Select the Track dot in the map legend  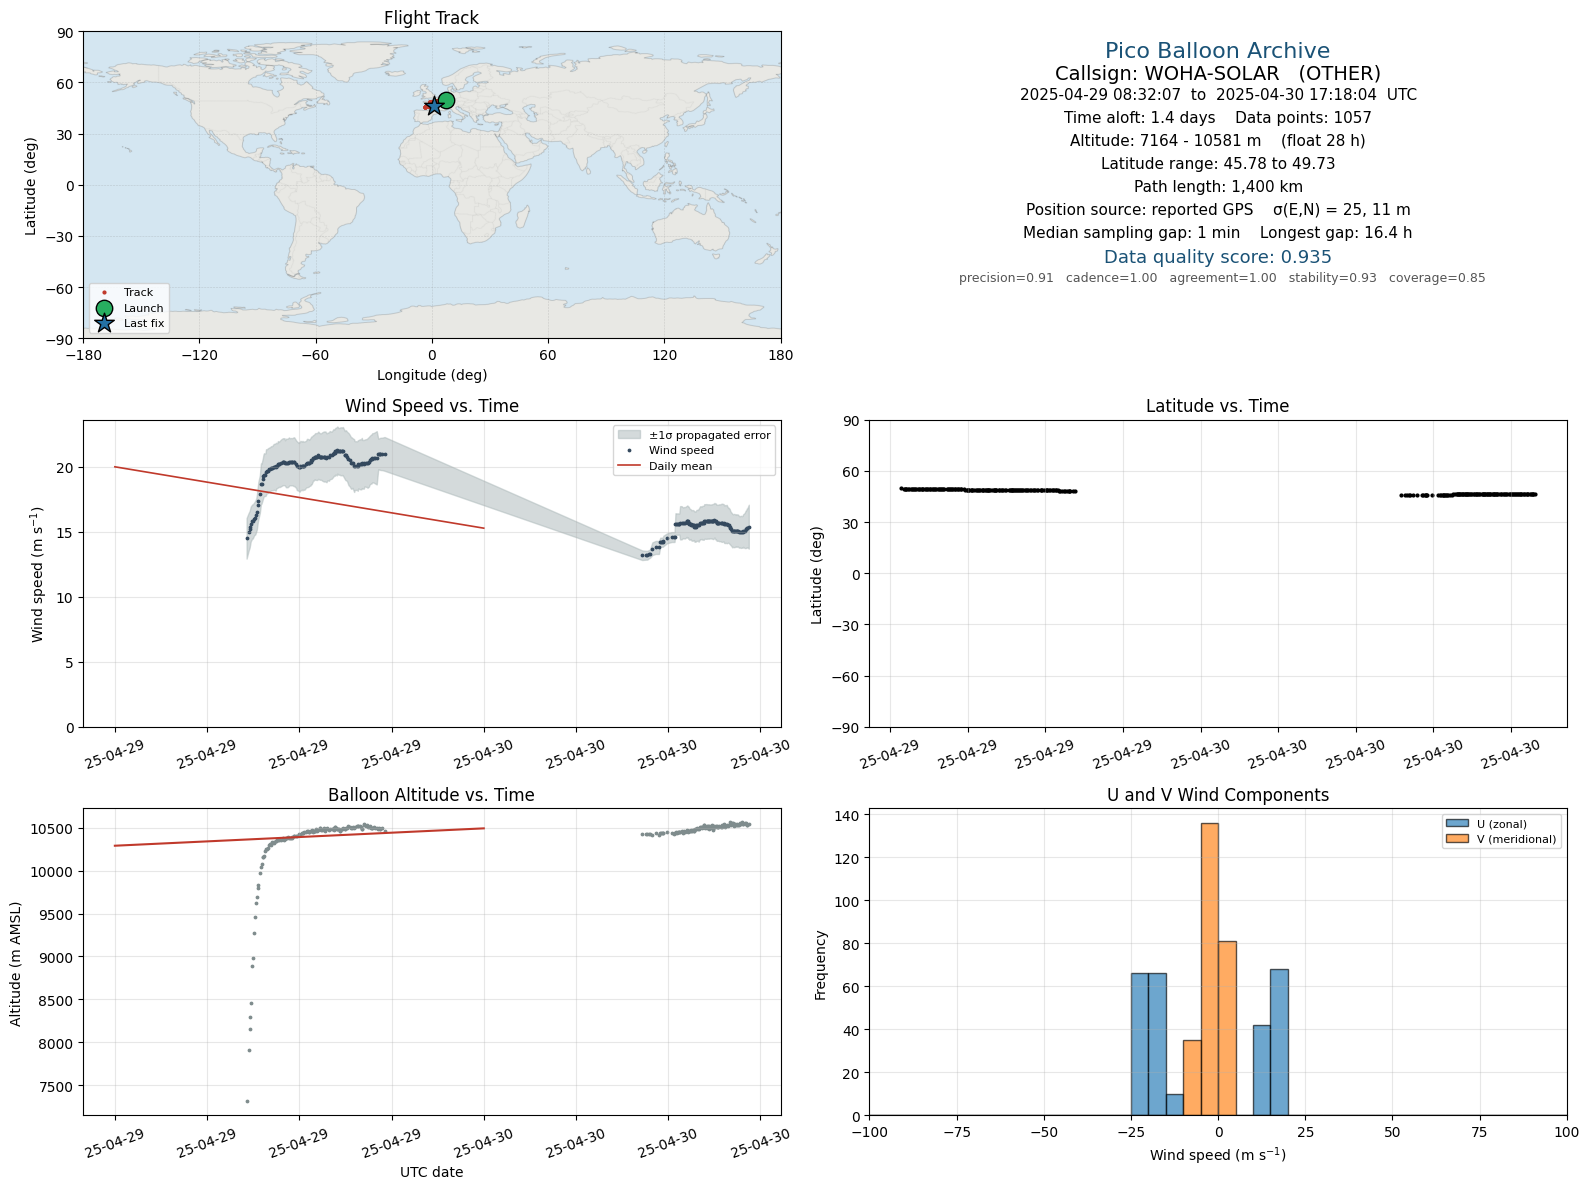click(104, 293)
